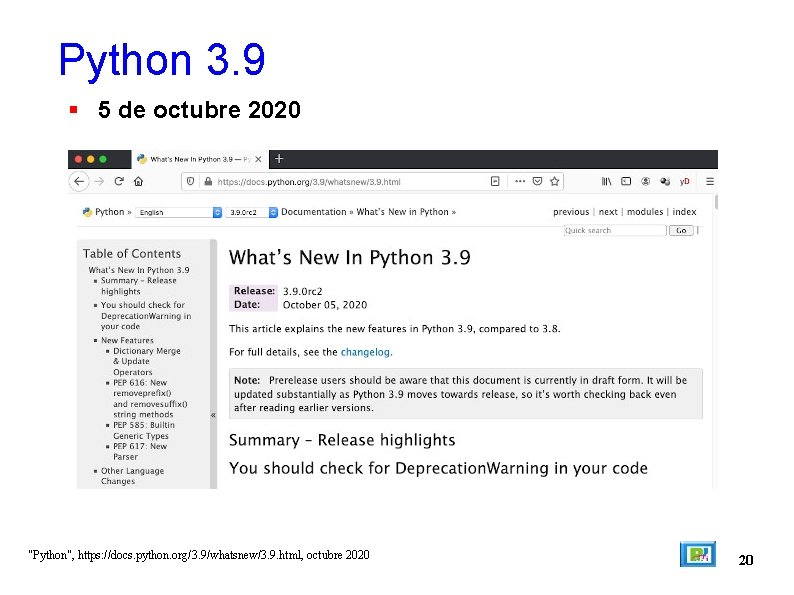This screenshot has height=595, width=794.
Task: Click the Summary – Release highlights heading
Action: coord(342,440)
